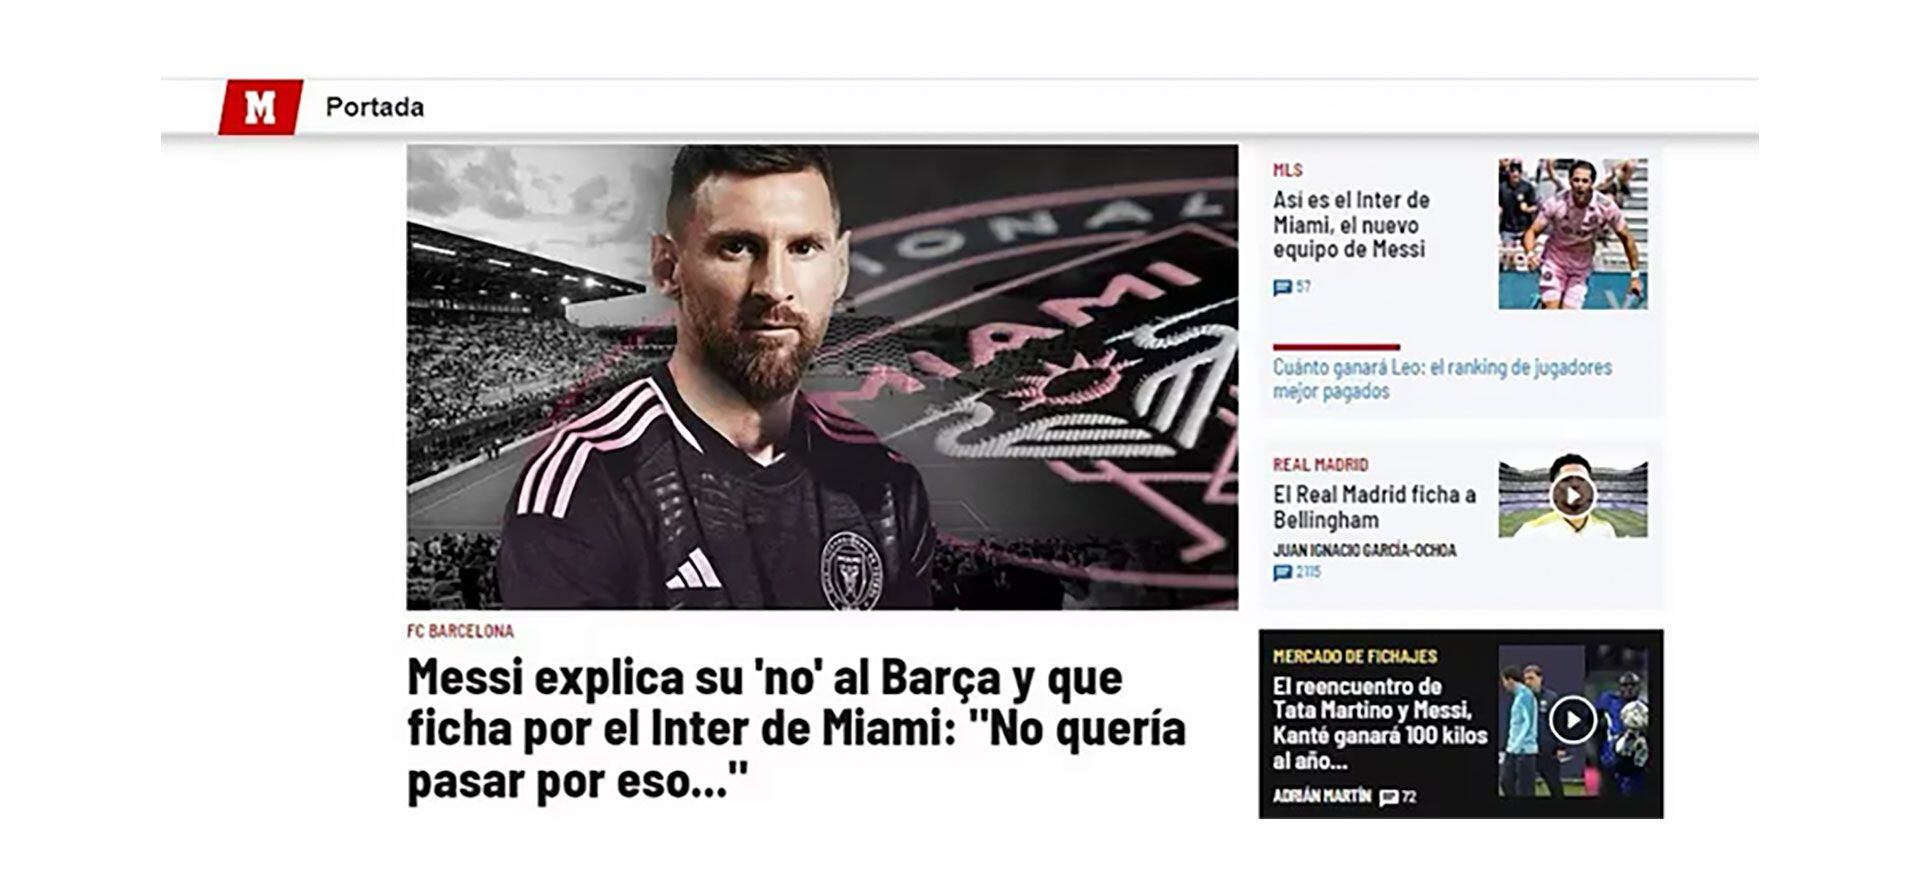Open headline Messi explica su 'no' al Barça

796,728
